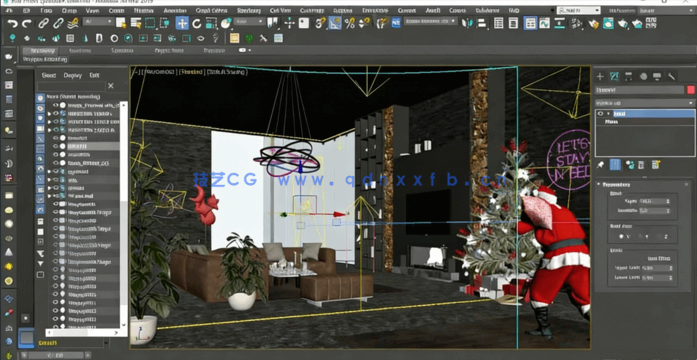
Task: Click the red object color swatch
Action: tap(691, 90)
